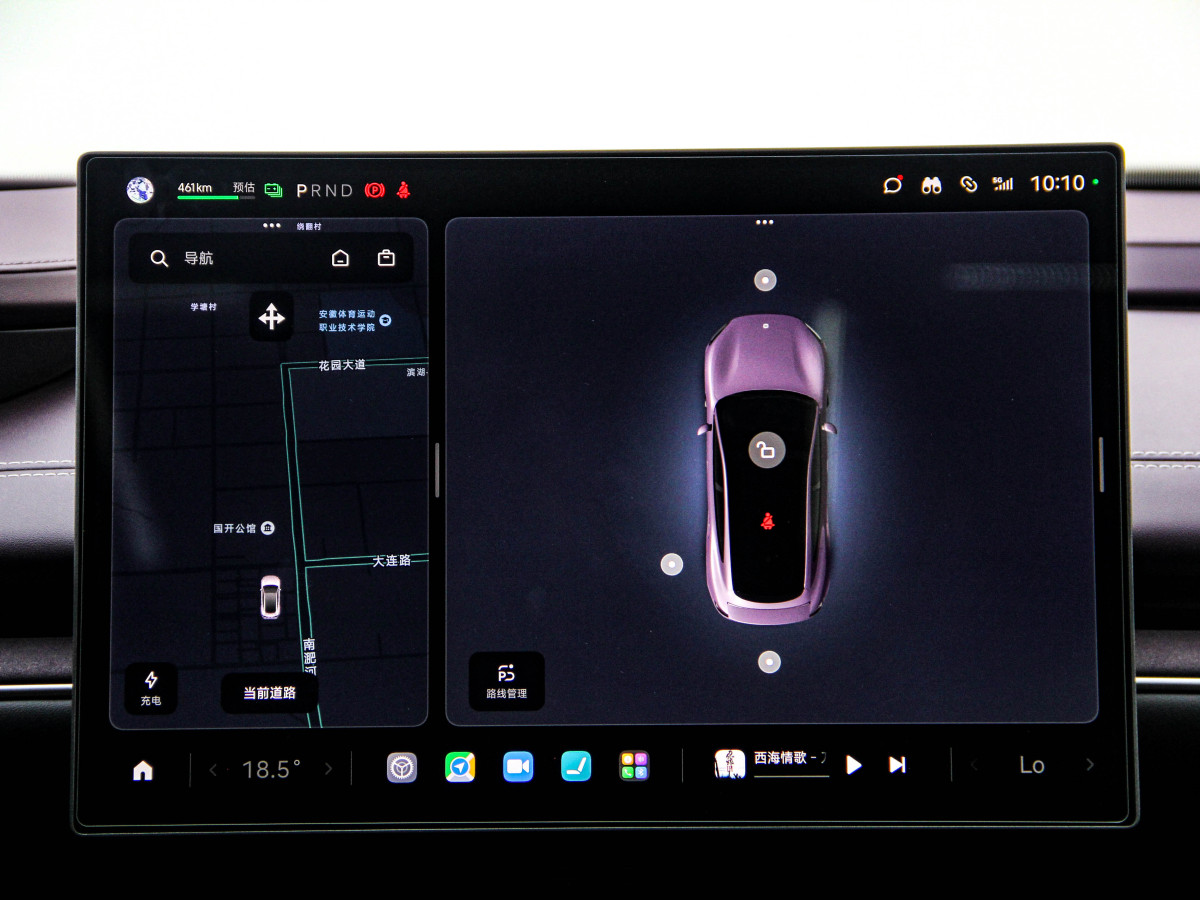Click the divider handle between map and car panels
Screen dimensions: 1200x900
coord(437,470)
